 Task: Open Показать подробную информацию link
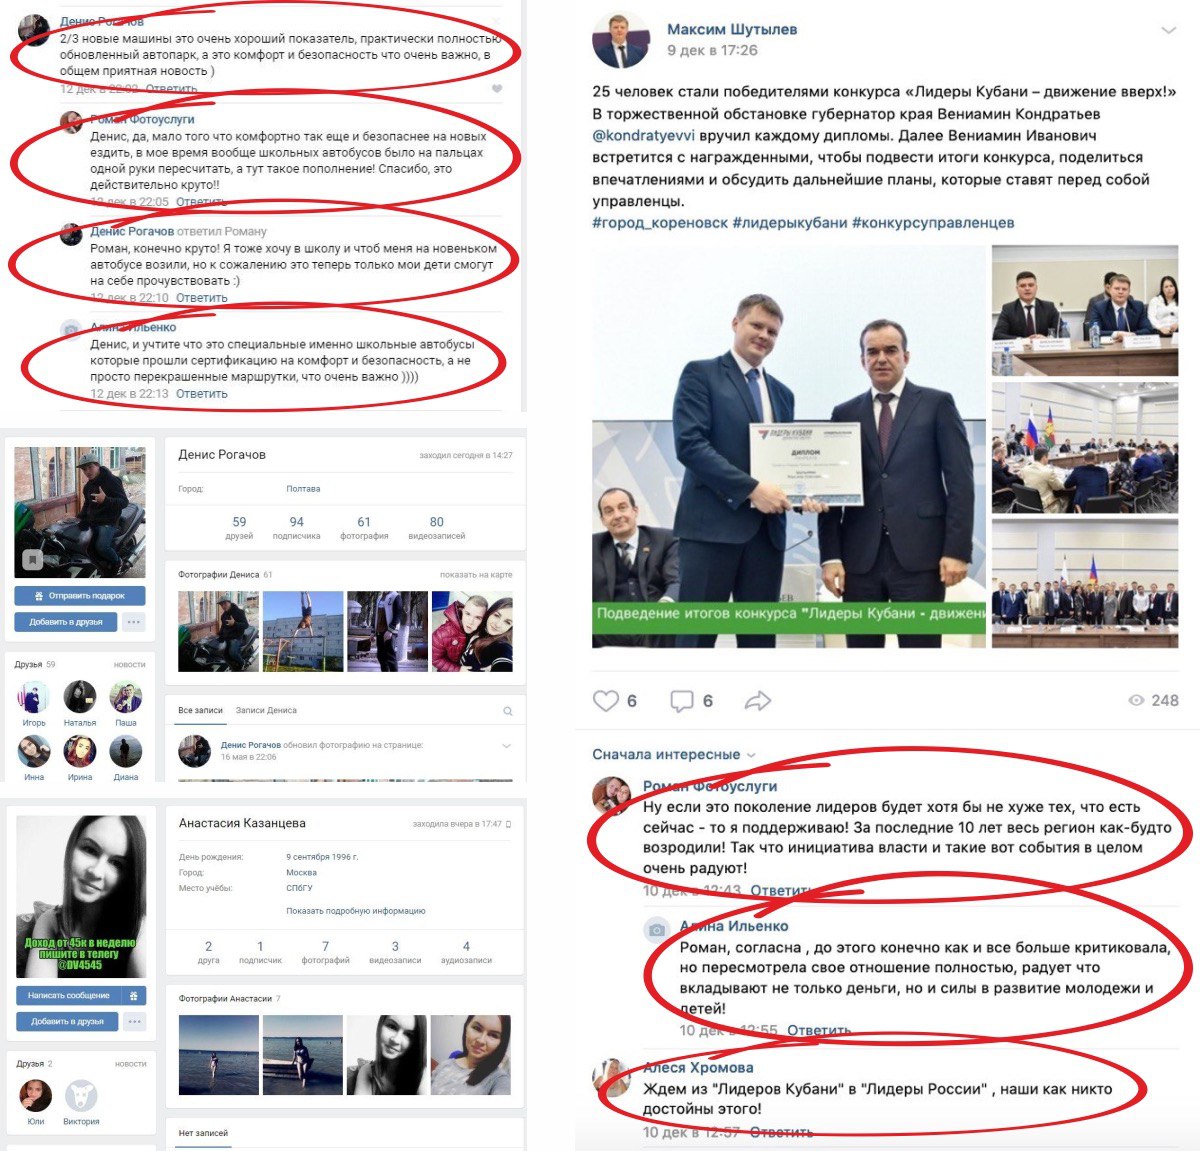click(356, 911)
